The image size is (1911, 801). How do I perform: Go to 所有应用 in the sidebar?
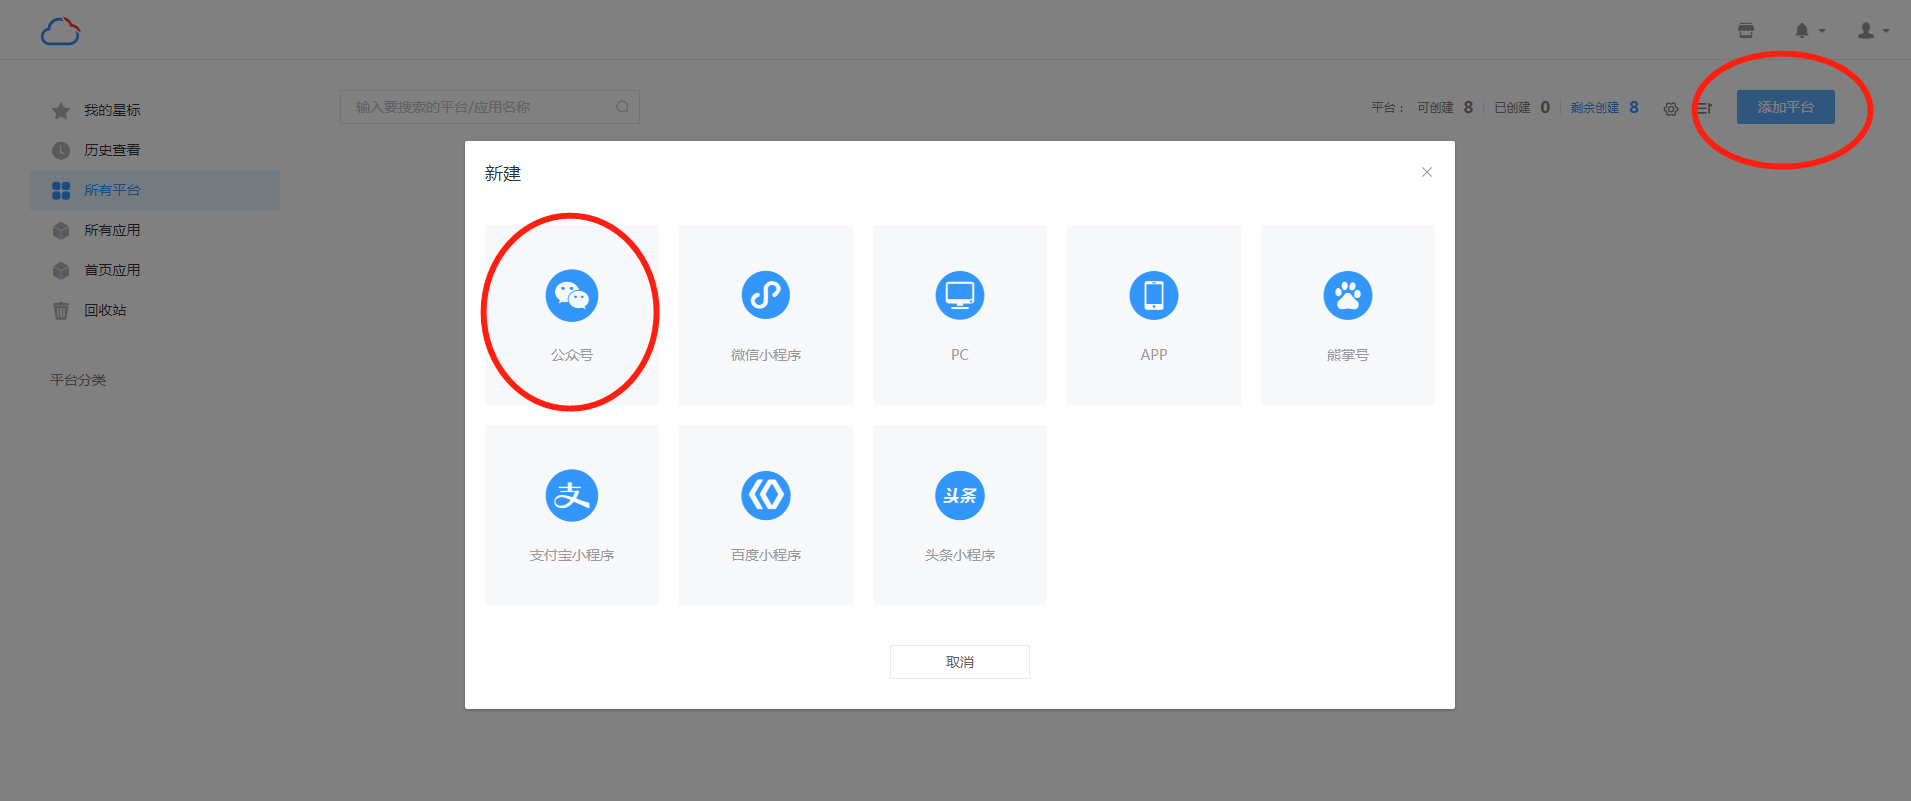click(155, 230)
